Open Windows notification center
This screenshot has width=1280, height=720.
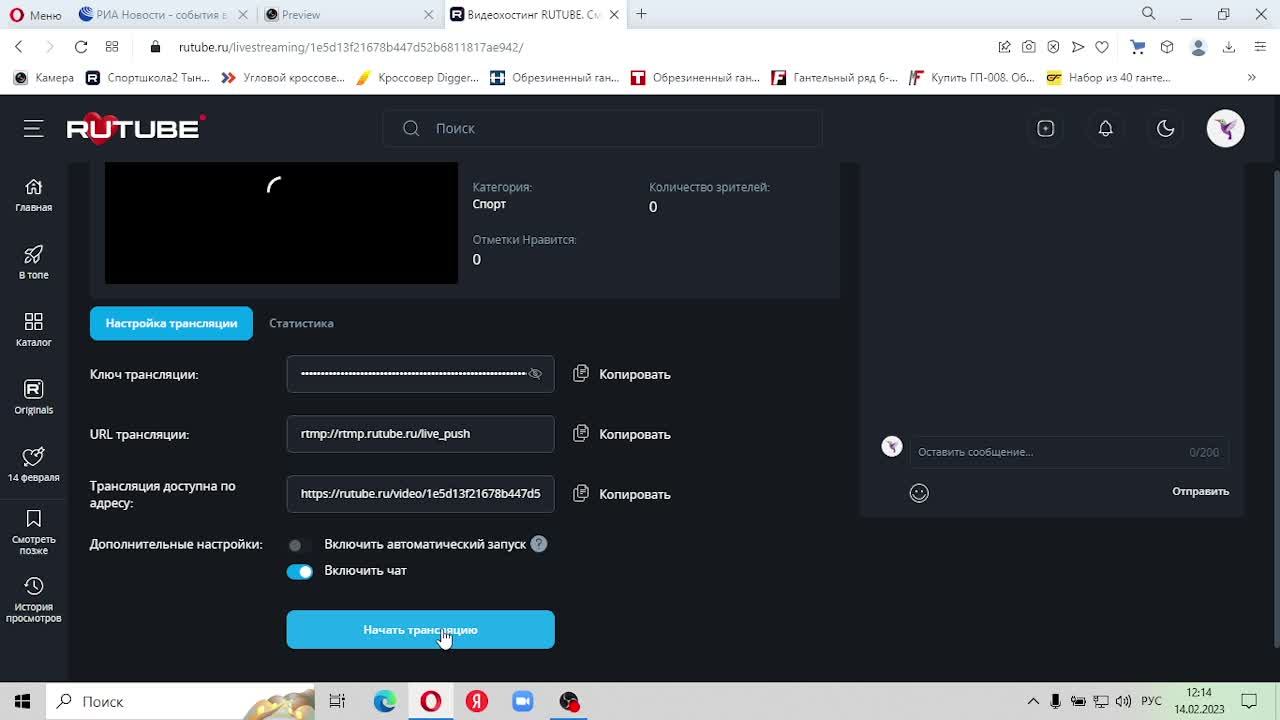point(1249,701)
